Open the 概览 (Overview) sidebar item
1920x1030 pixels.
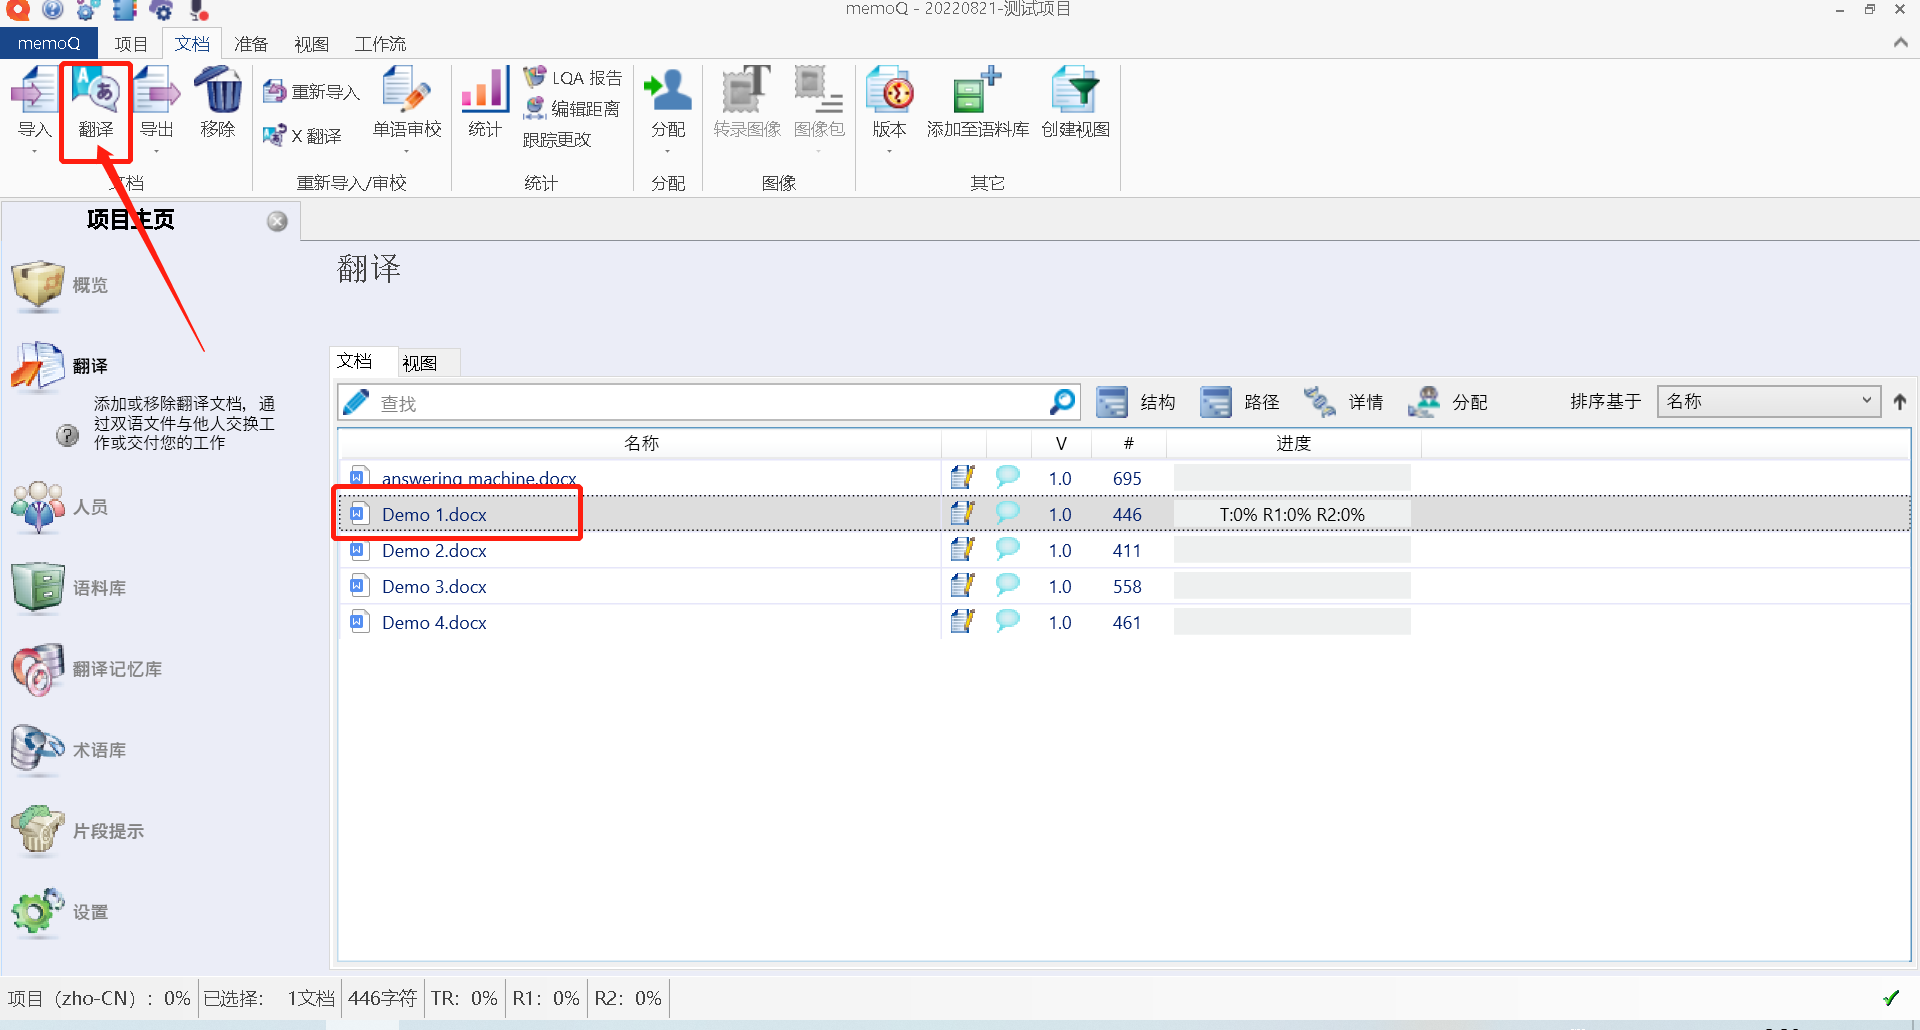coord(60,285)
